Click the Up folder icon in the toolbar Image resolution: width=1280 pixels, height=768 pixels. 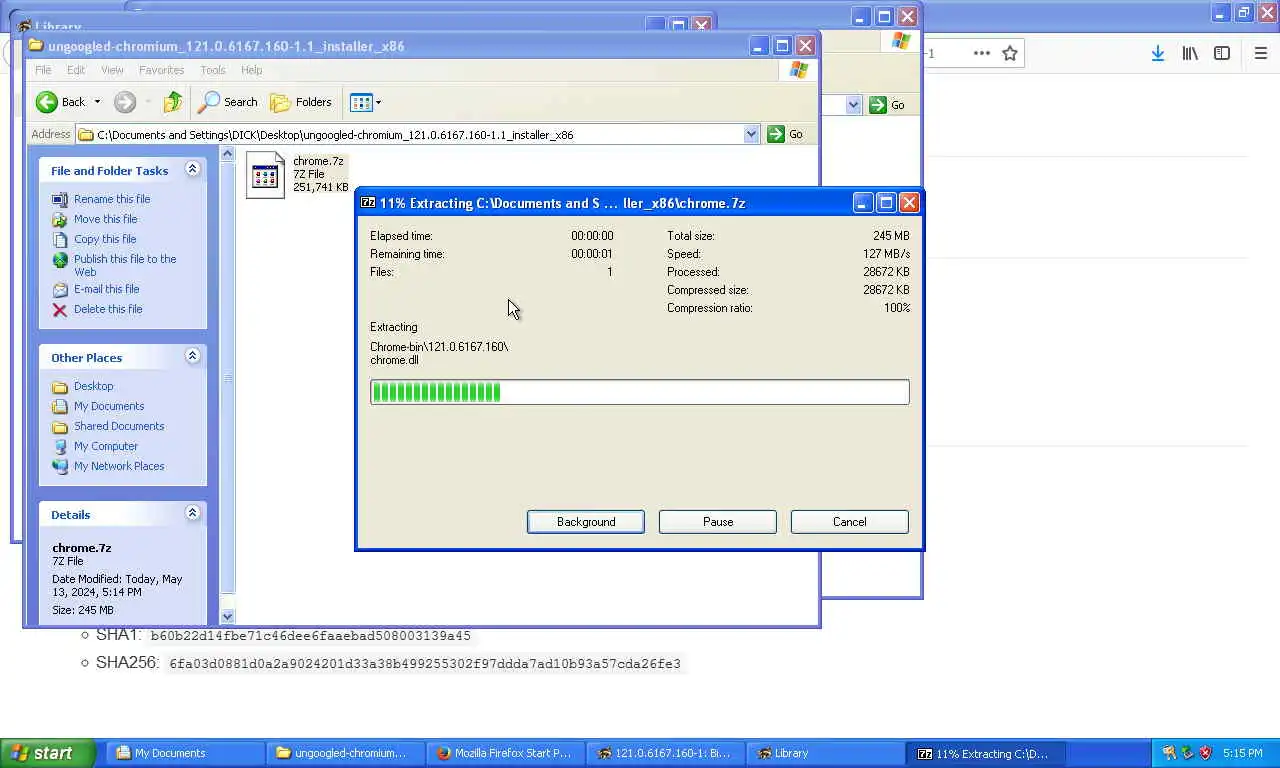click(172, 102)
